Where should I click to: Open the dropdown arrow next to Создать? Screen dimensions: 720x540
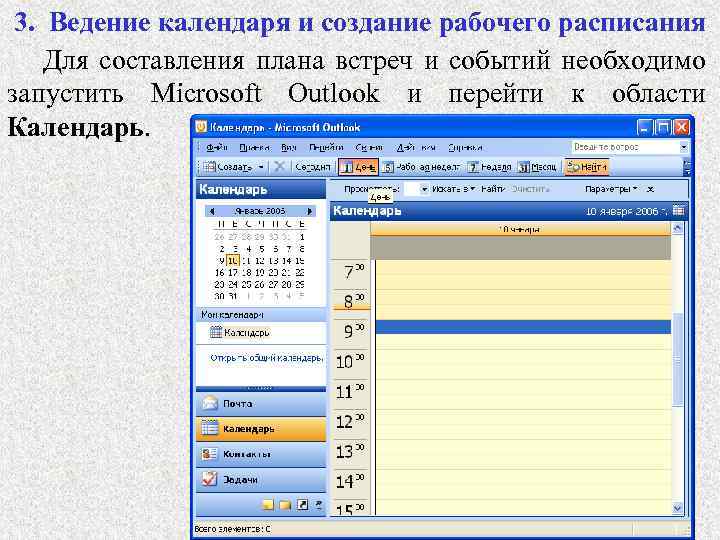[x=261, y=167]
